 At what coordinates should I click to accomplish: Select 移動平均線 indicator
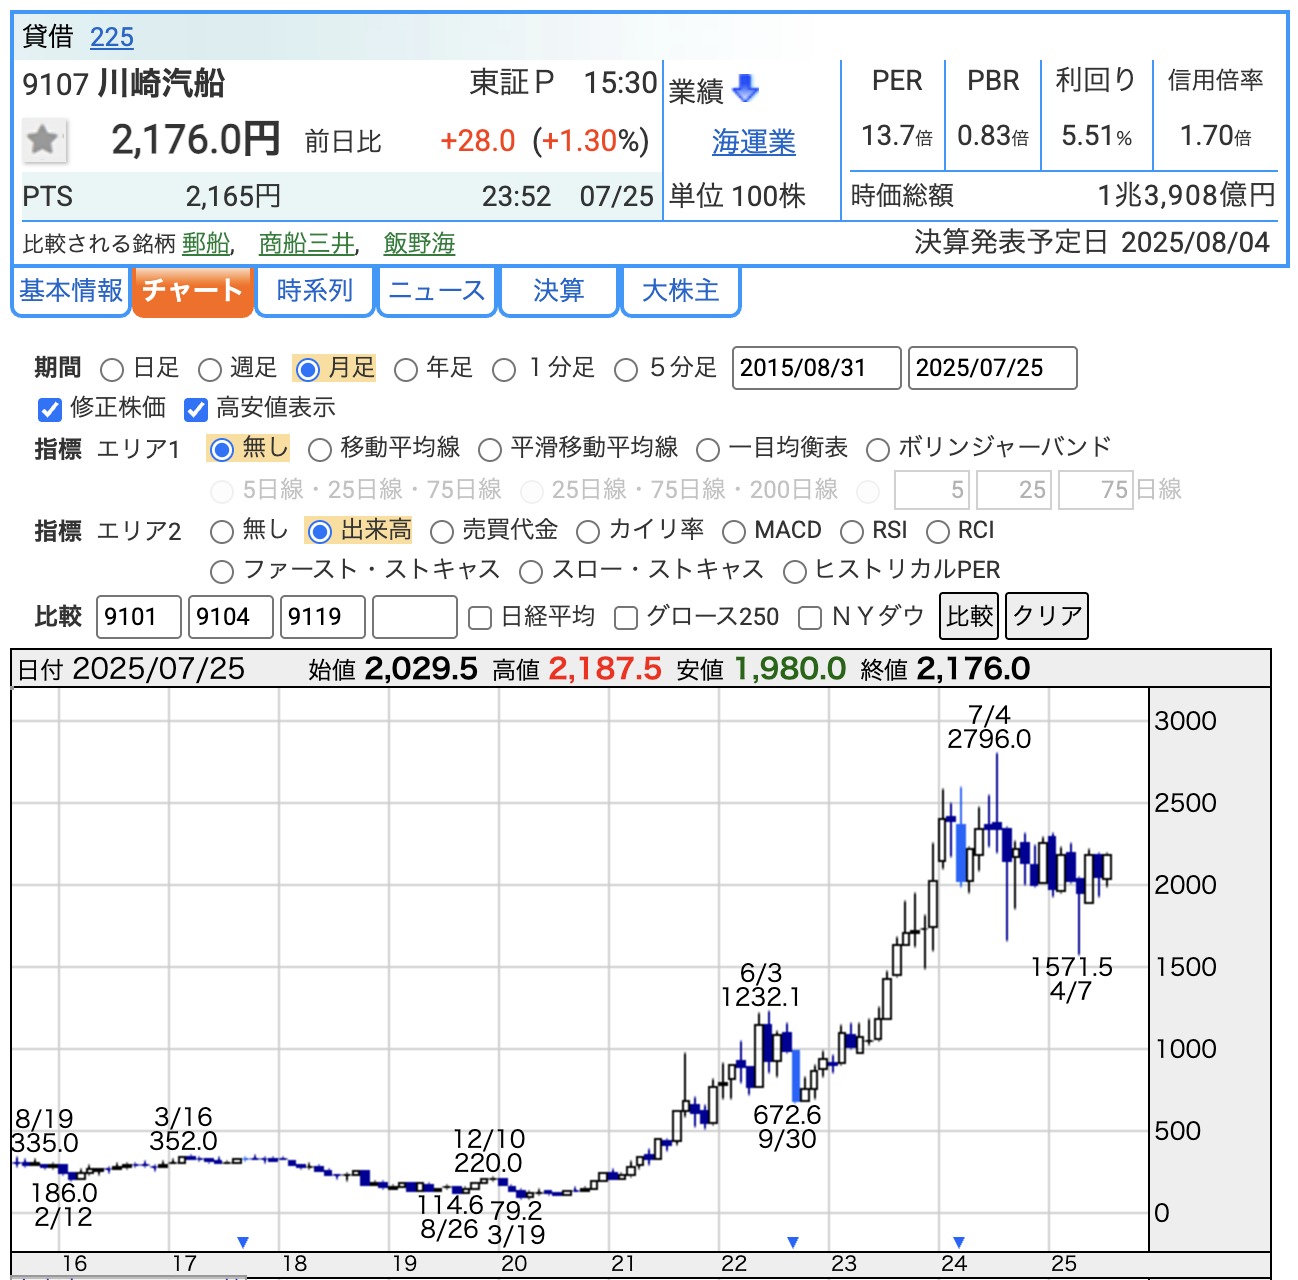click(x=320, y=450)
